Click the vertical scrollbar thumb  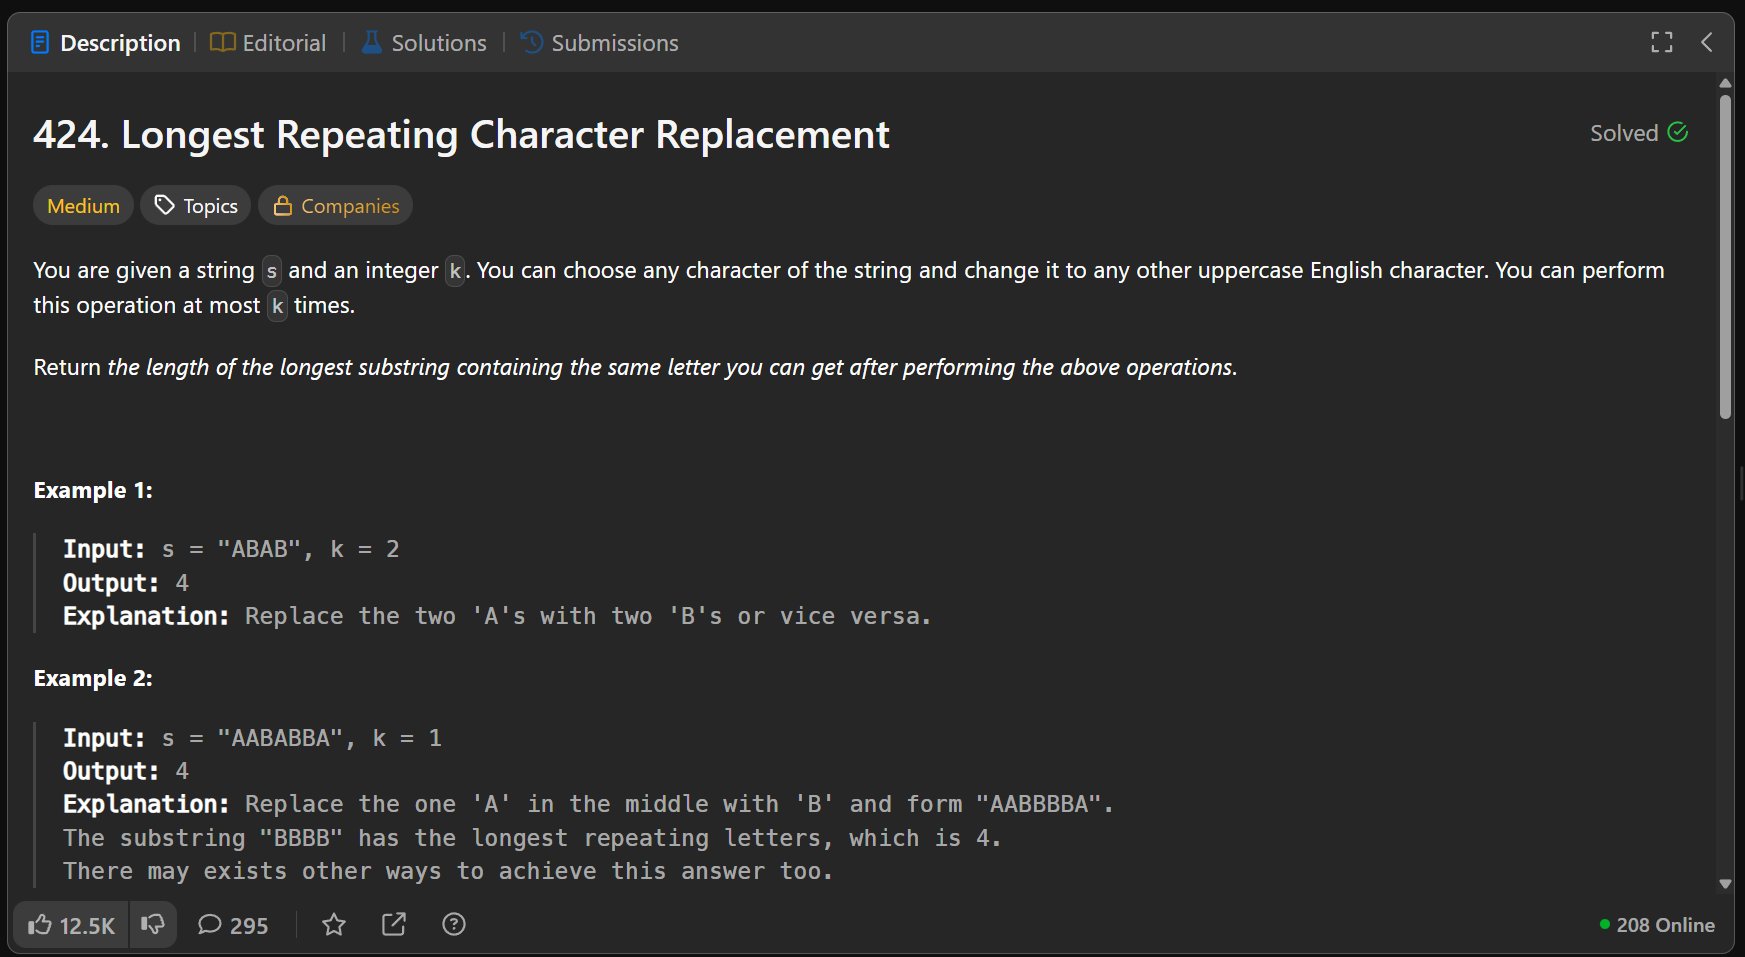(x=1725, y=255)
